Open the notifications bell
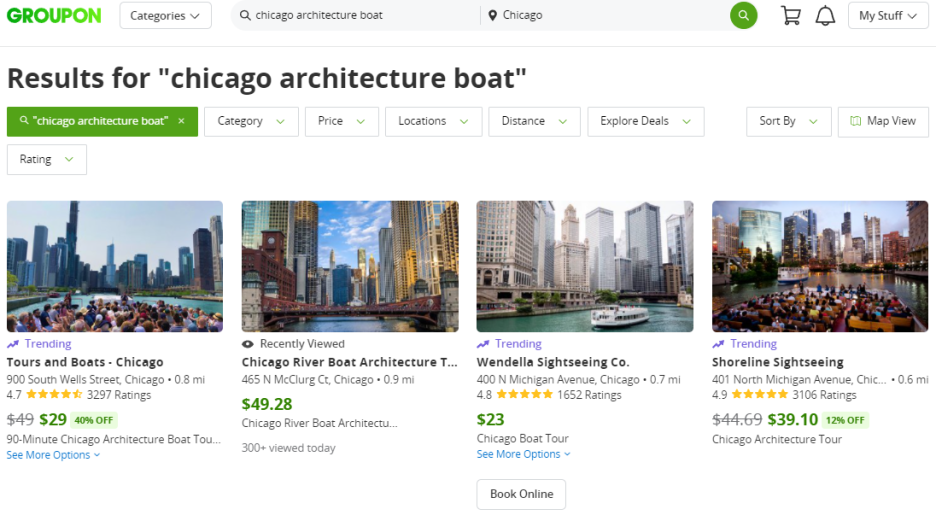Image resolution: width=936 pixels, height=515 pixels. point(825,16)
